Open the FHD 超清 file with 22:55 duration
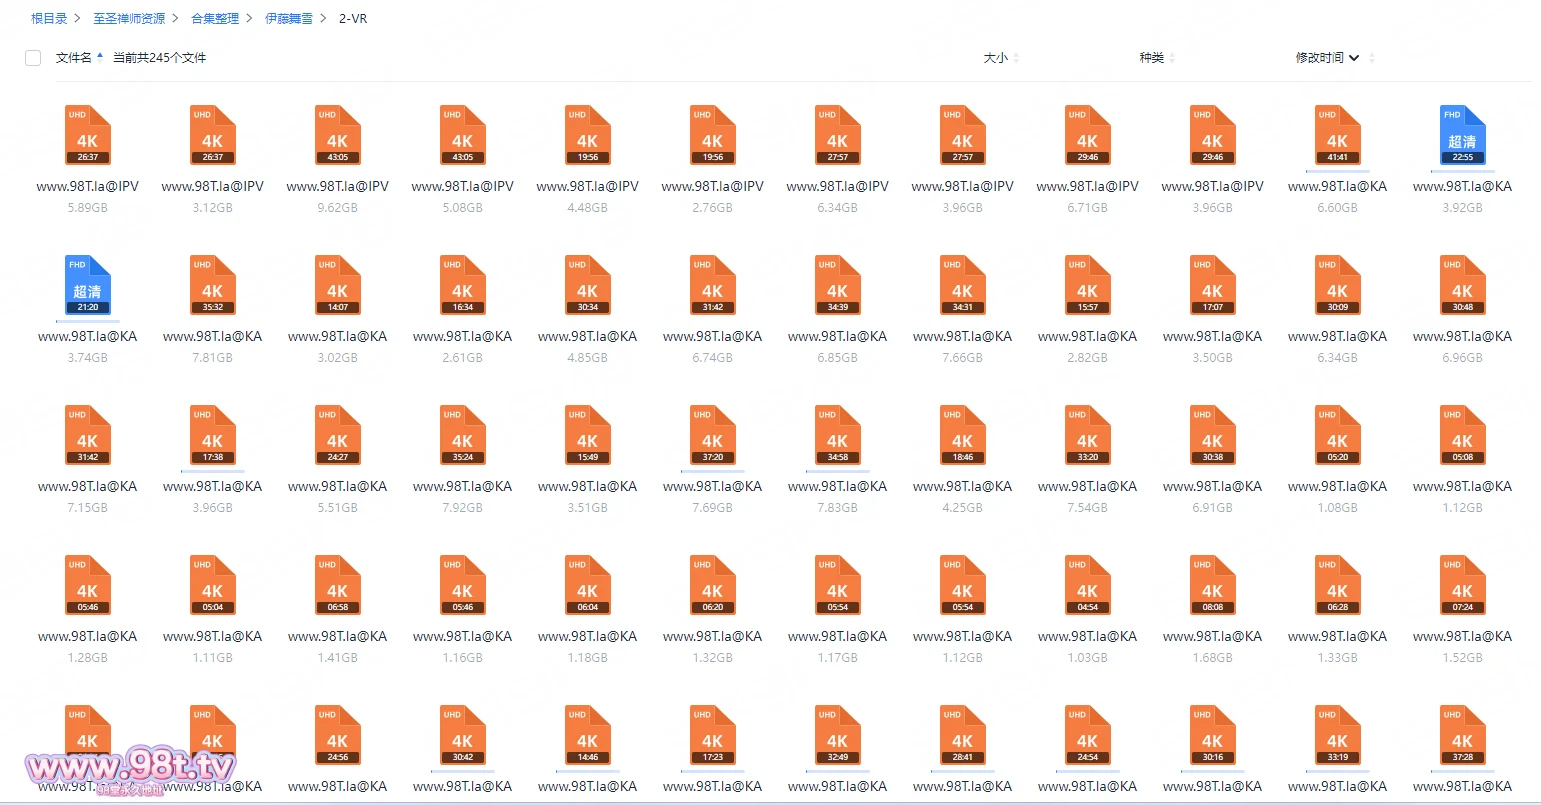Viewport: 1541px width, 805px height. point(1462,135)
